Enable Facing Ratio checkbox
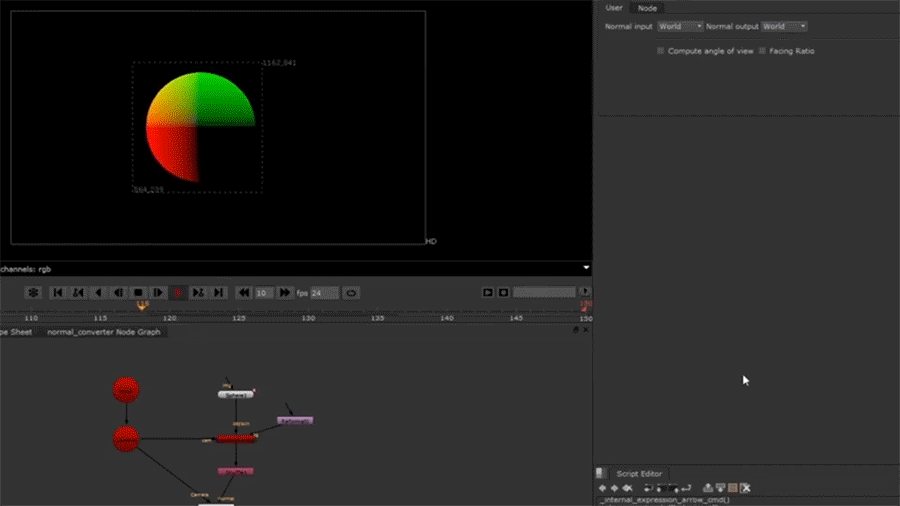 pyautogui.click(x=762, y=51)
